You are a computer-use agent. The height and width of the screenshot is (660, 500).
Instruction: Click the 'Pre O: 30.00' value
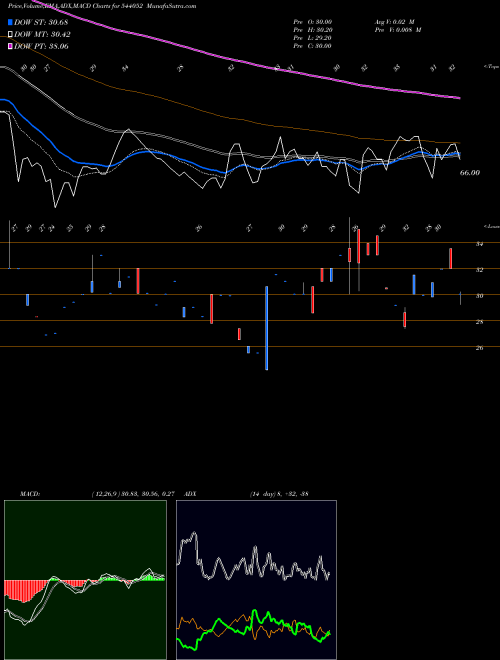tap(312, 22)
